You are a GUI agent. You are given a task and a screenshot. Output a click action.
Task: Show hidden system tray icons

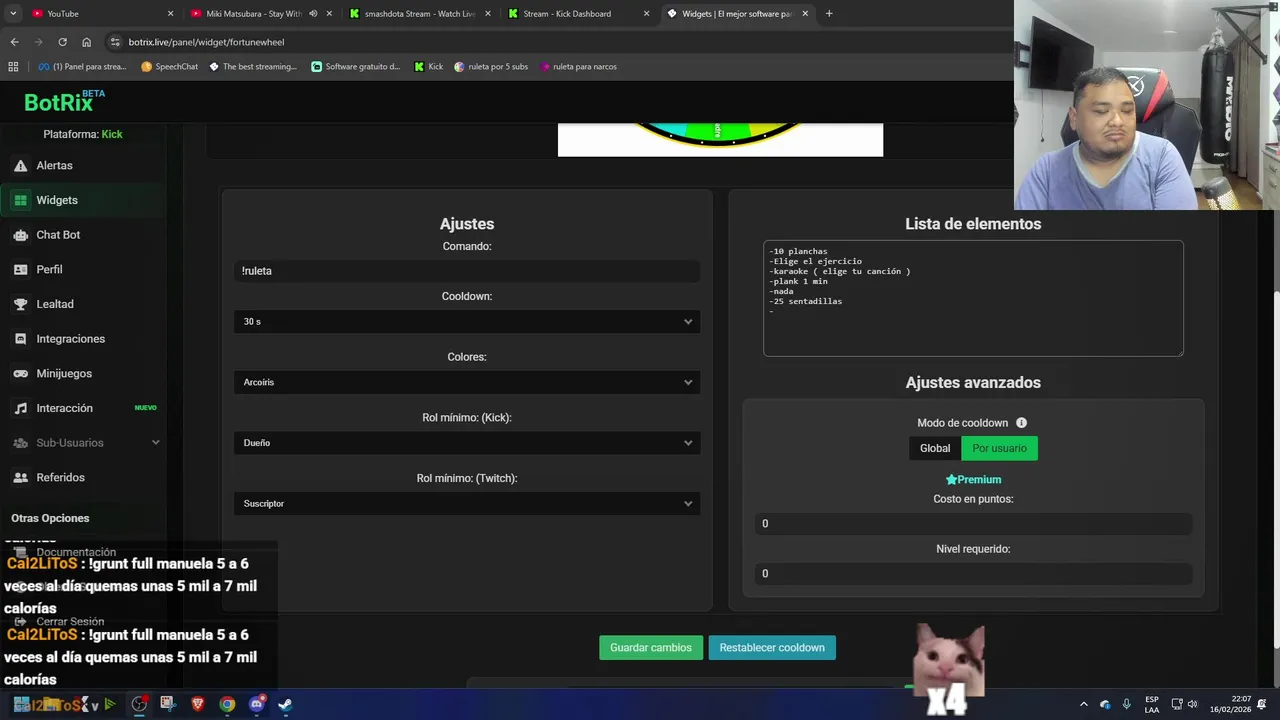tap(1083, 704)
